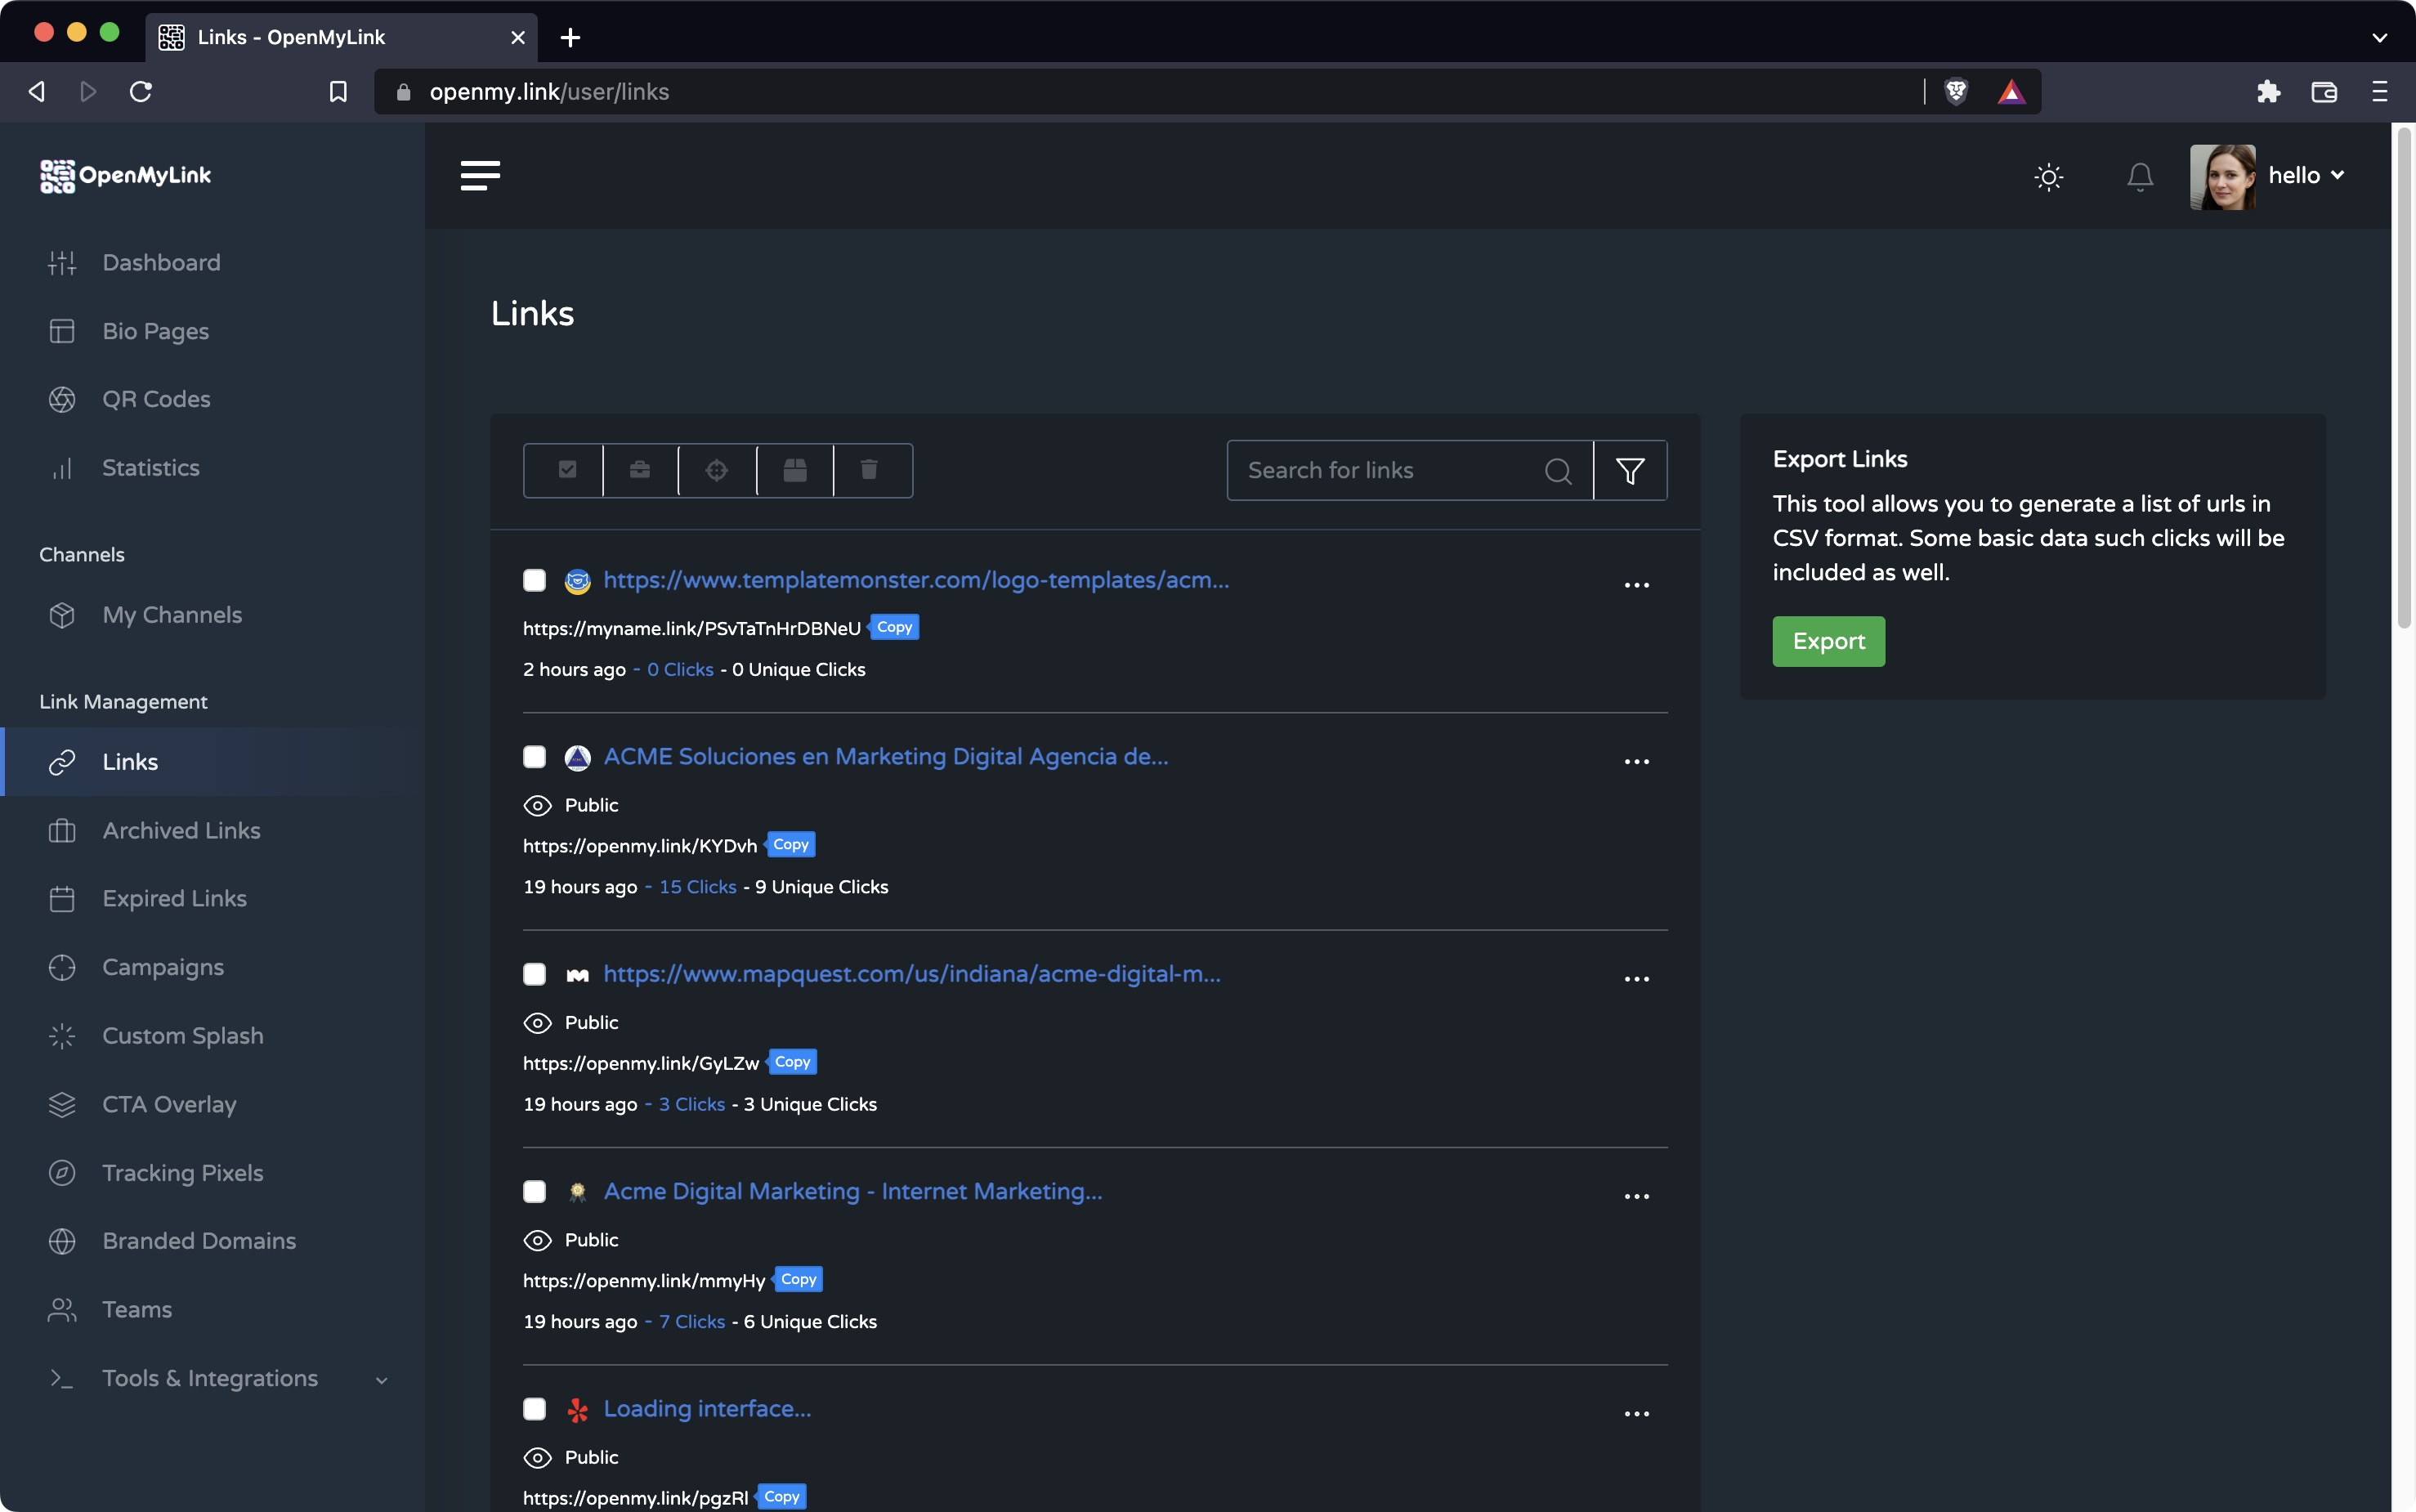This screenshot has width=2416, height=1512.
Task: Expand Tools & Integrations sidebar section
Action: tap(210, 1378)
